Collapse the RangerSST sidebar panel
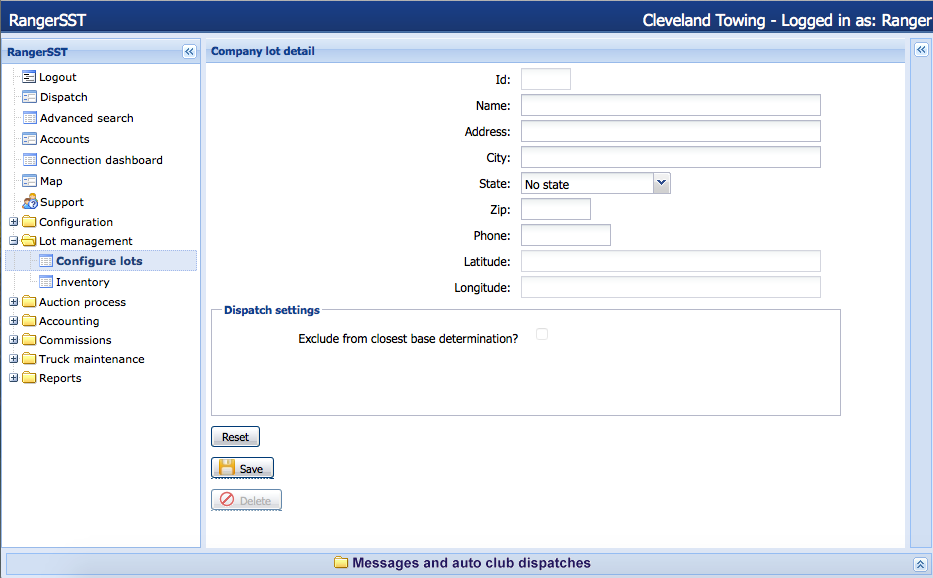 tap(189, 52)
